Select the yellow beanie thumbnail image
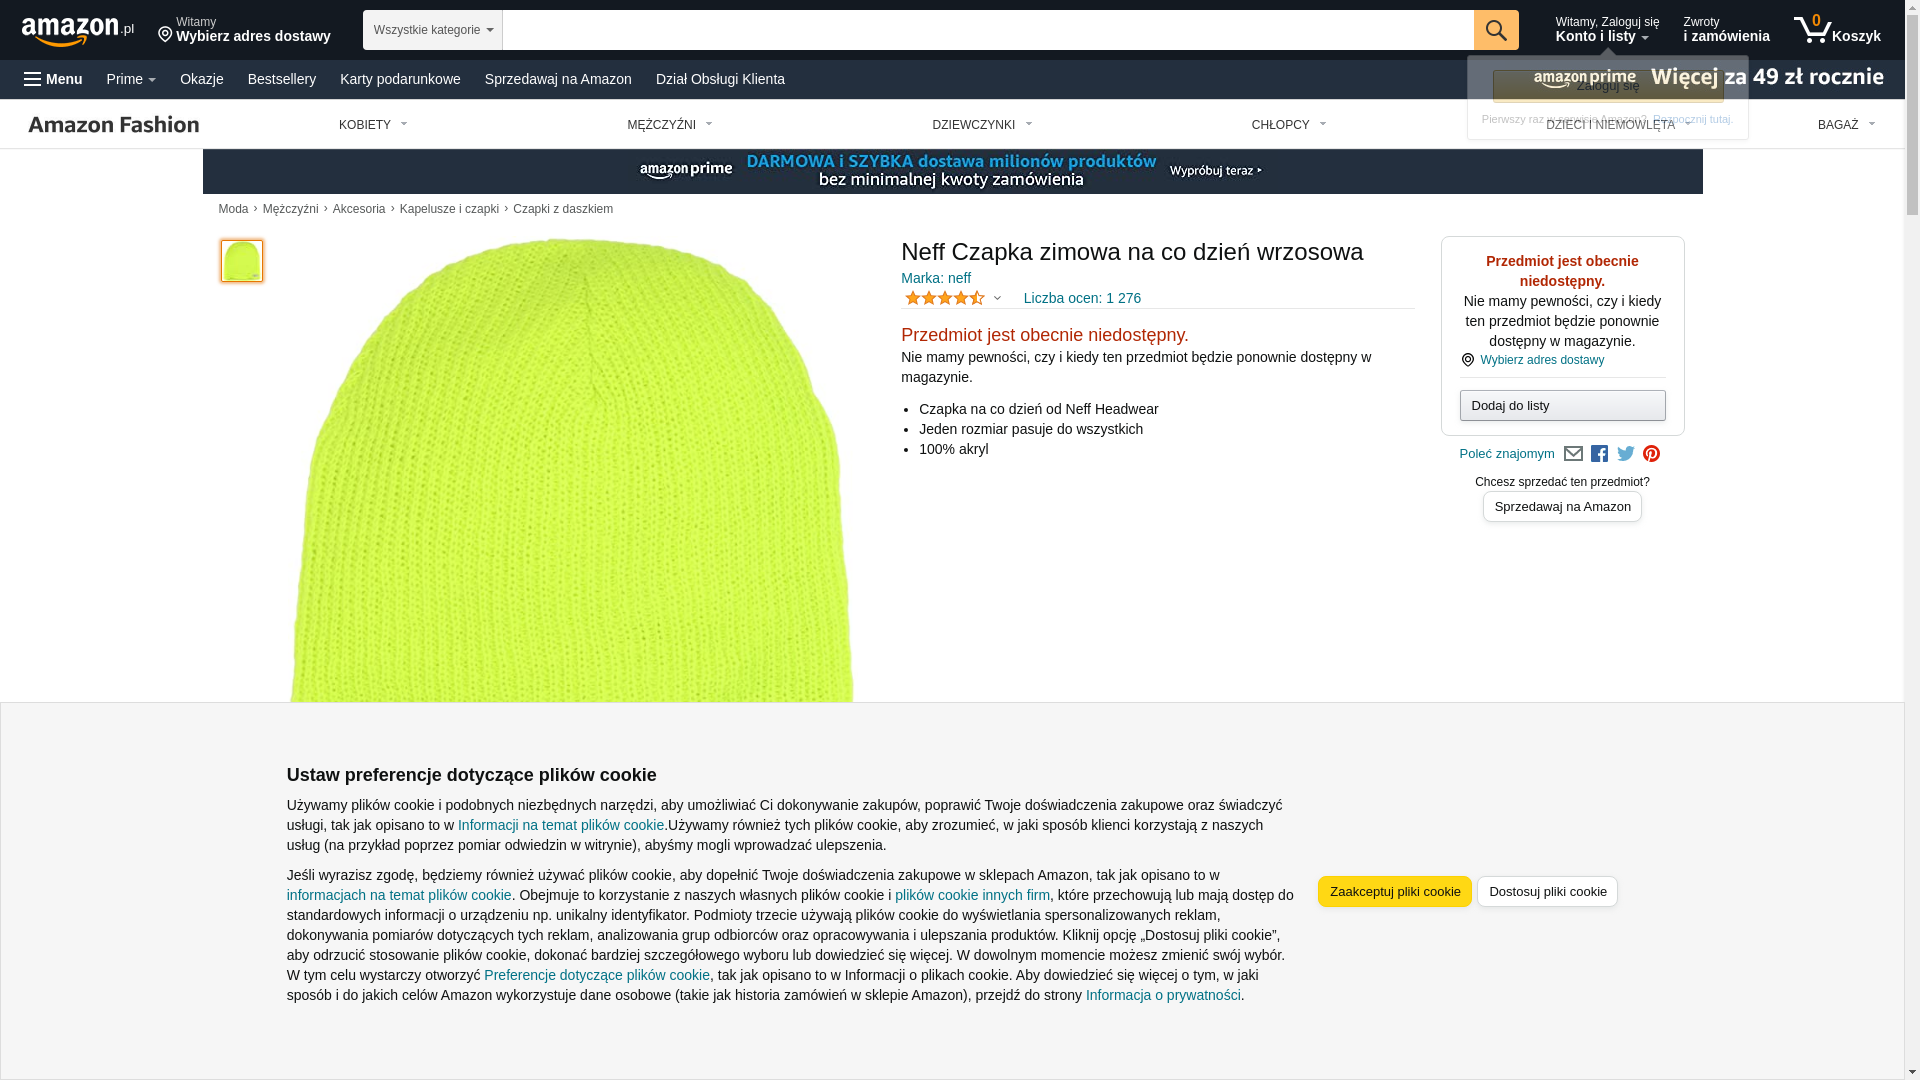1920x1080 pixels. pos(241,261)
